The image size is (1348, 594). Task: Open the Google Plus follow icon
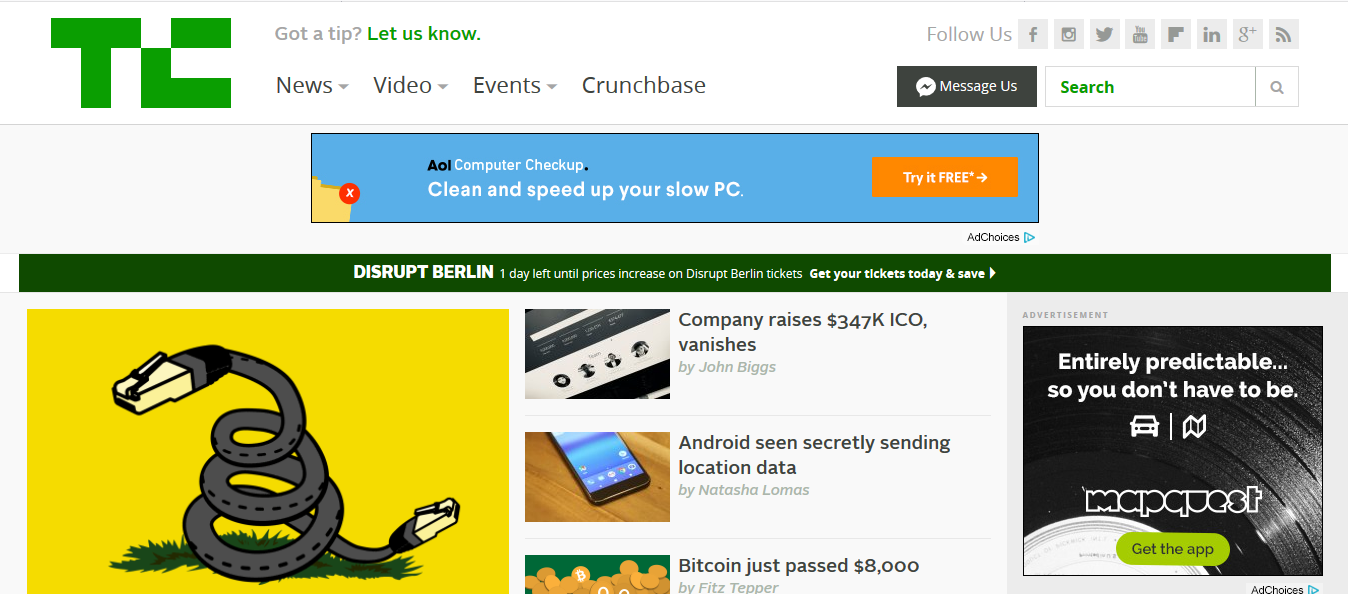pyautogui.click(x=1248, y=34)
